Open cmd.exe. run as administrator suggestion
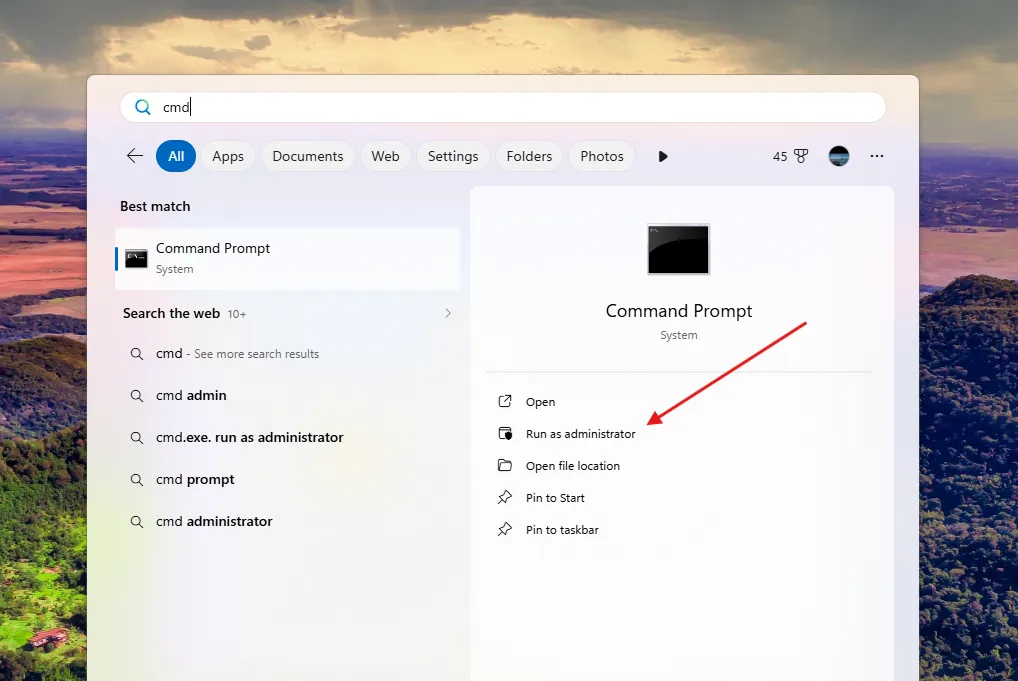Viewport: 1018px width, 681px height. [x=287, y=438]
